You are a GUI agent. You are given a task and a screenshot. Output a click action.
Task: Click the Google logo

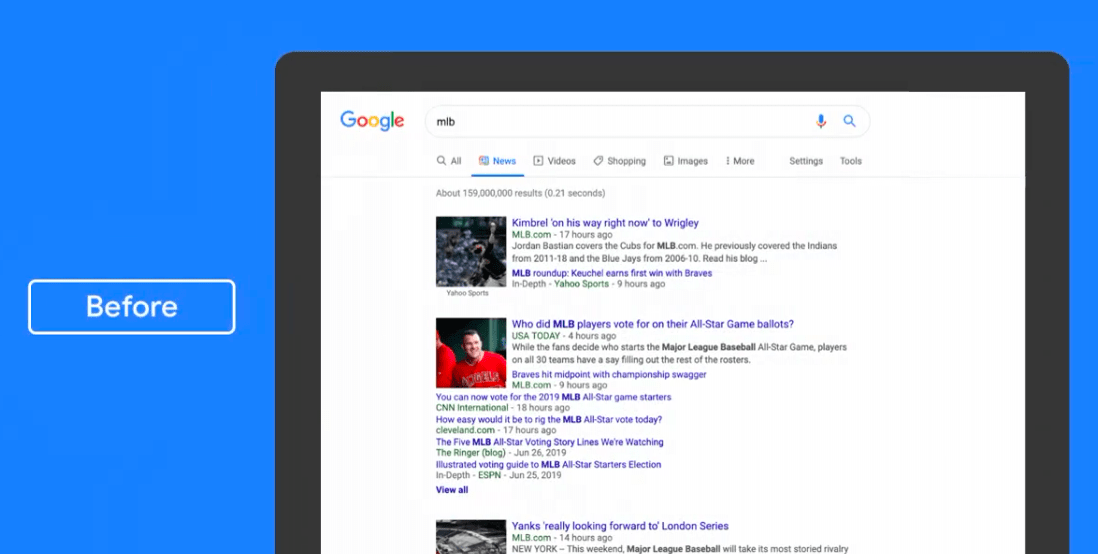[x=372, y=120]
